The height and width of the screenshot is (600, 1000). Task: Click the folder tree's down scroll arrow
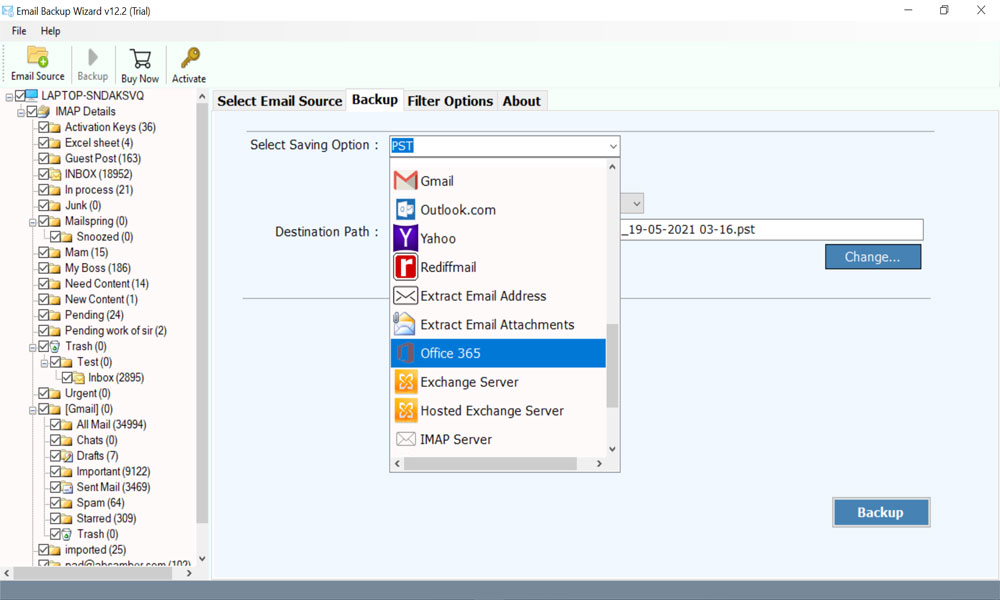(x=202, y=559)
